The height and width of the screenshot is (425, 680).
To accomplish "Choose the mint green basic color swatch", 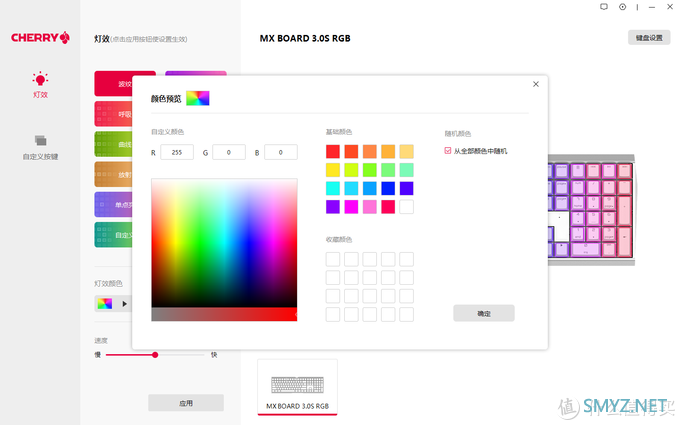I will (x=406, y=170).
